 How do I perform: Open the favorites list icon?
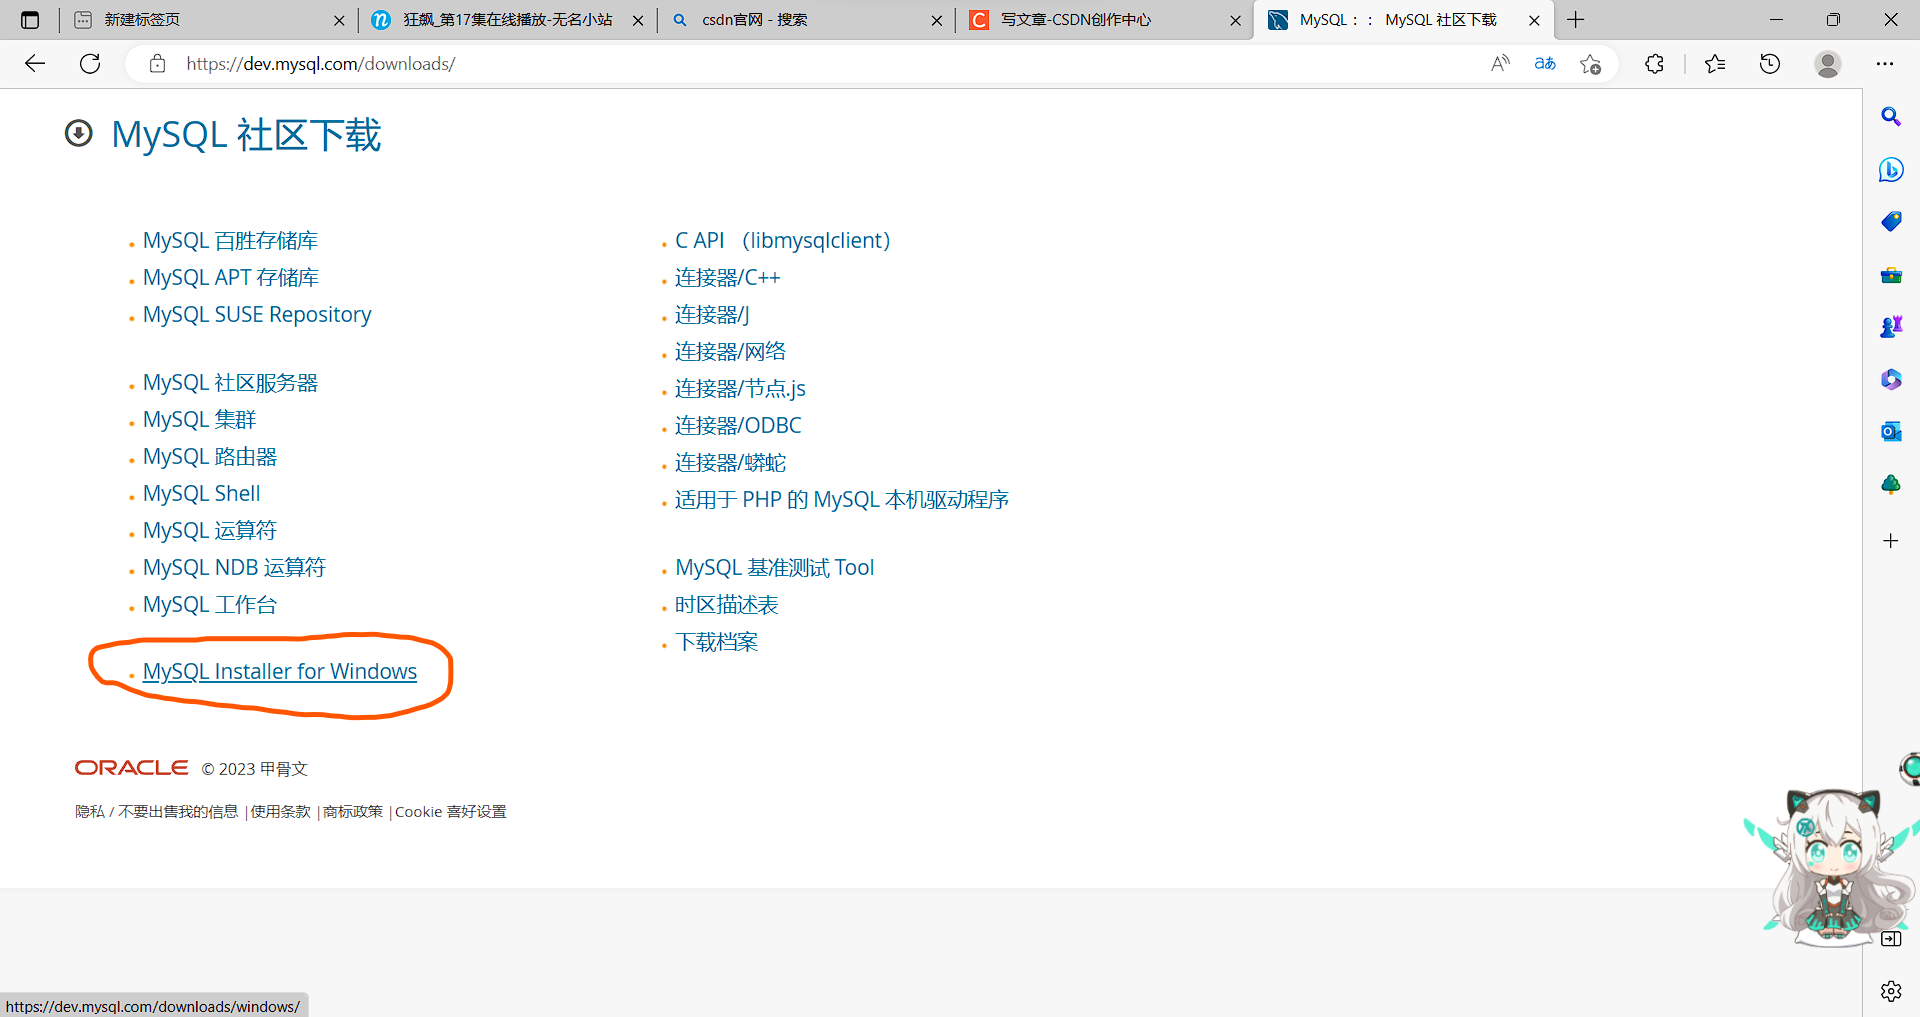click(1715, 64)
